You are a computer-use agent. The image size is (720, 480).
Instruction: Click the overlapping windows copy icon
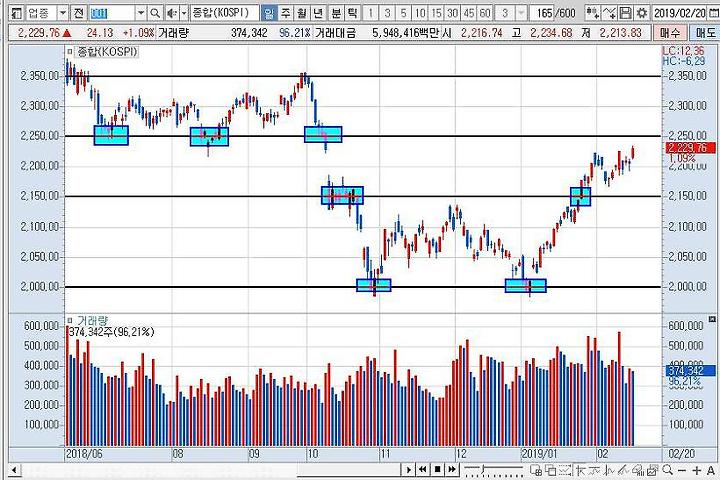pyautogui.click(x=551, y=470)
